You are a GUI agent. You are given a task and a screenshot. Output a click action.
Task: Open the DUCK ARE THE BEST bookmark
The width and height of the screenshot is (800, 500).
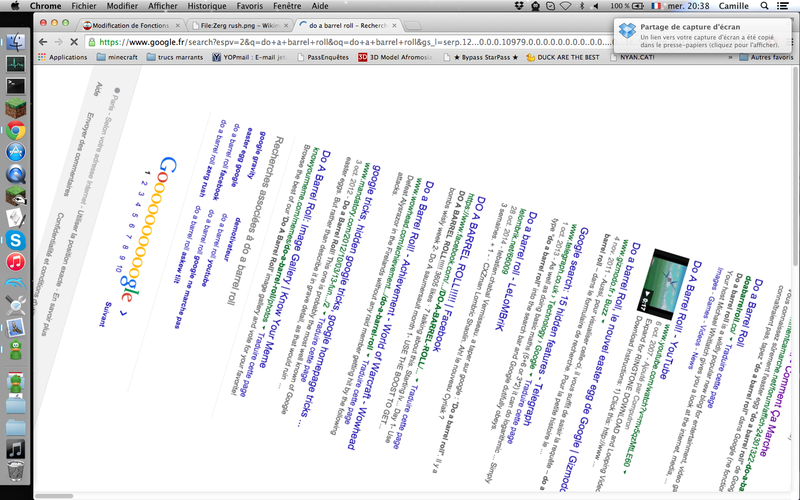pos(563,57)
